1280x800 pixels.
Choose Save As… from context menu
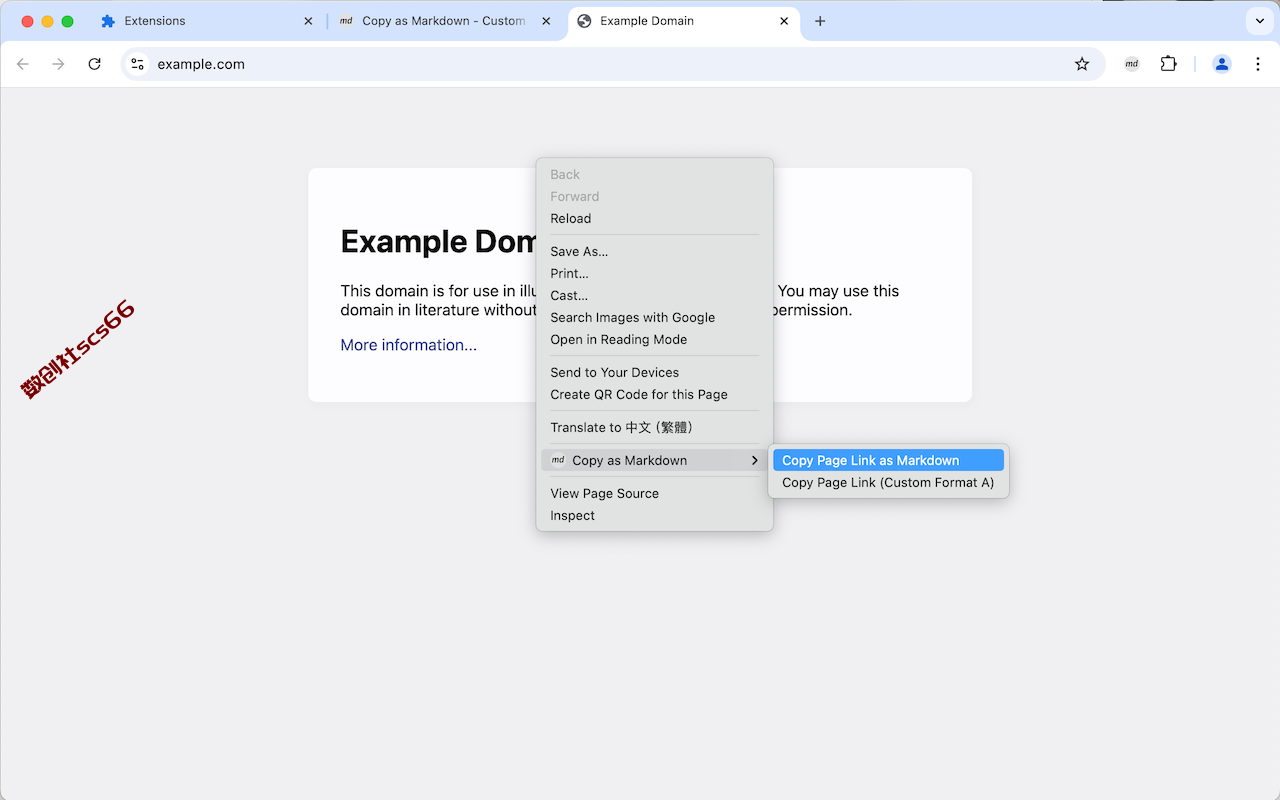click(655, 252)
